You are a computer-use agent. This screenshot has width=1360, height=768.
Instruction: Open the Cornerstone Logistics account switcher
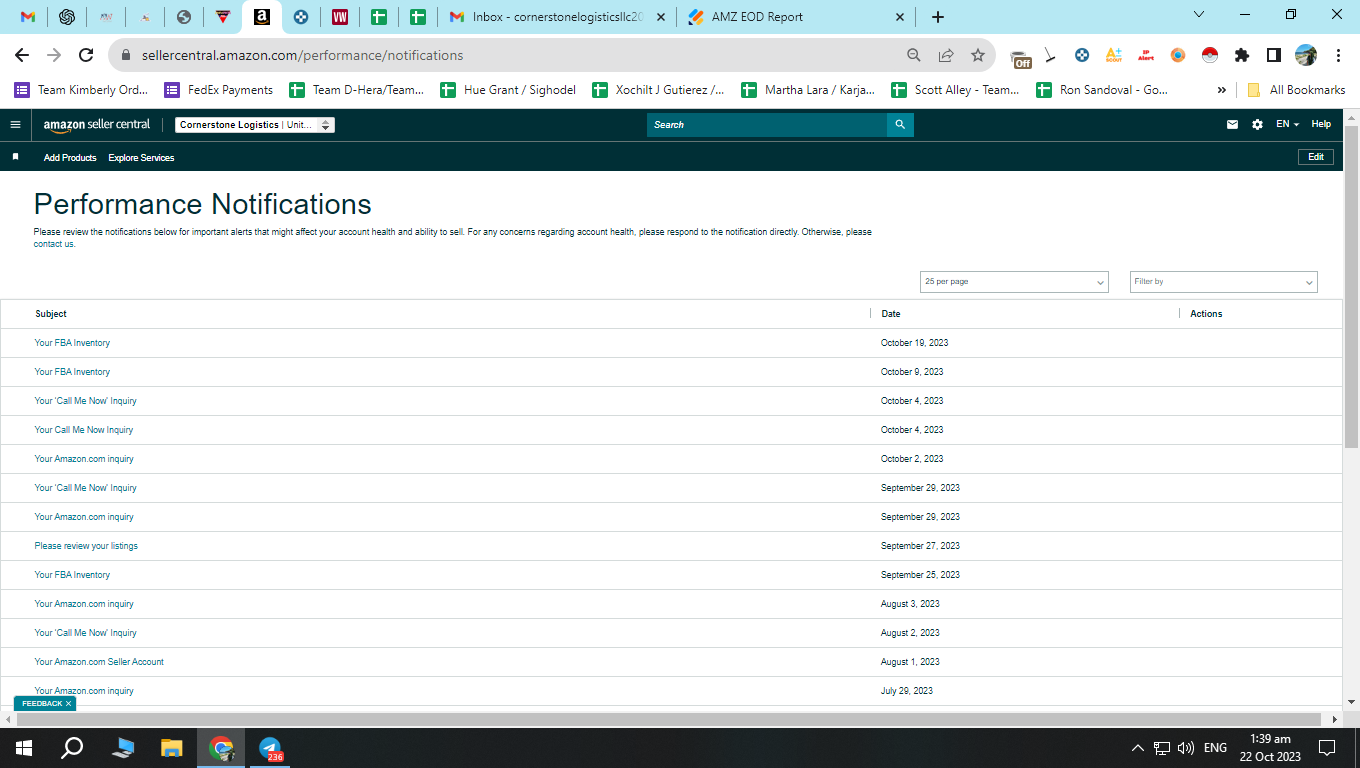[255, 125]
